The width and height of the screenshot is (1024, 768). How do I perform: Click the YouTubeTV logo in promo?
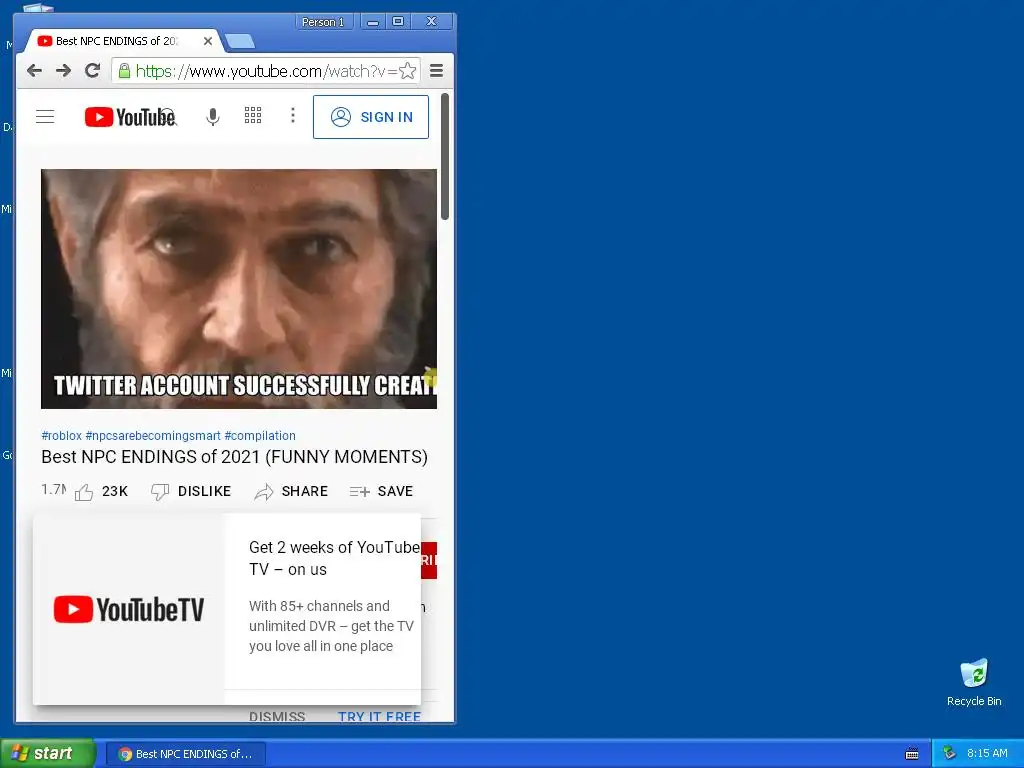tap(129, 609)
